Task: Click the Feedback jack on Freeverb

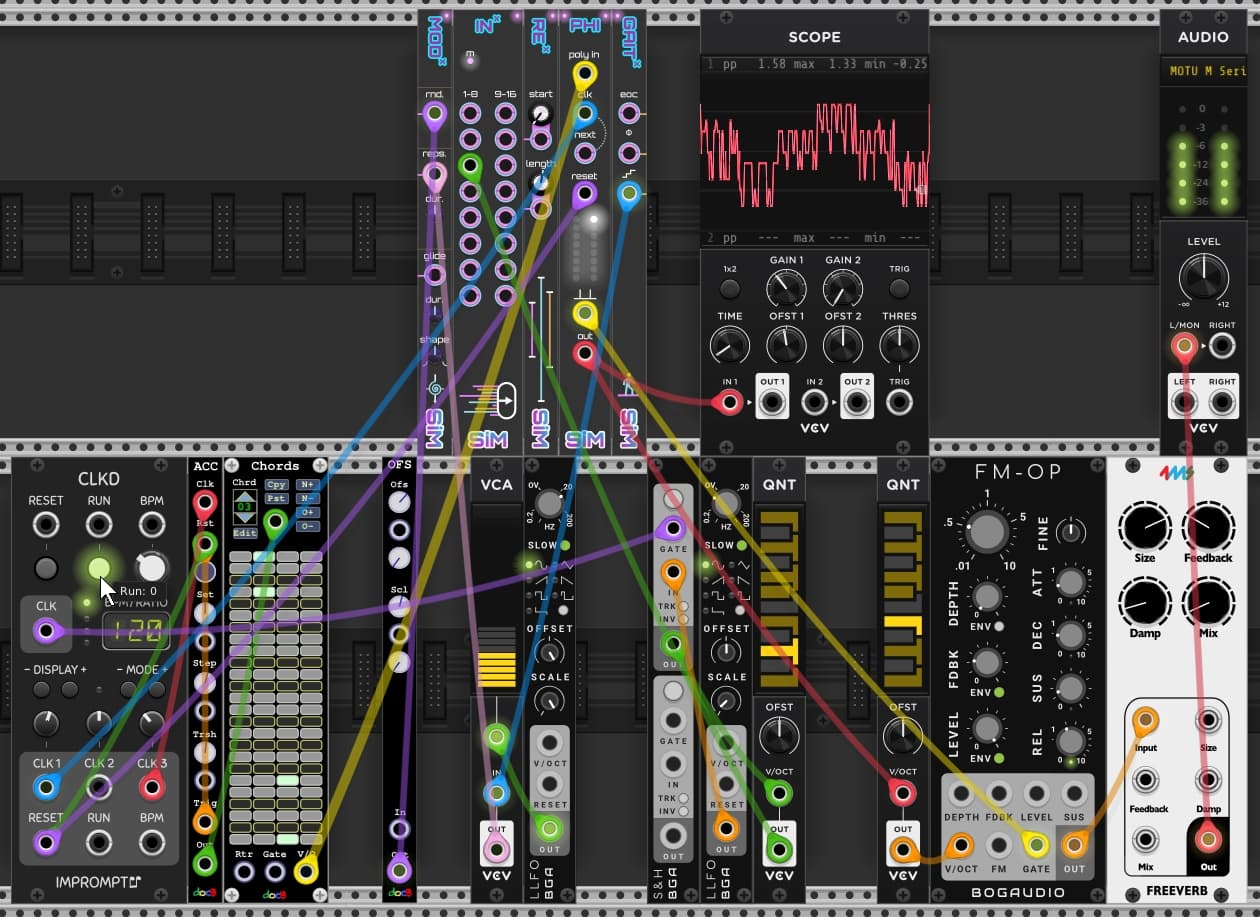Action: [1144, 780]
